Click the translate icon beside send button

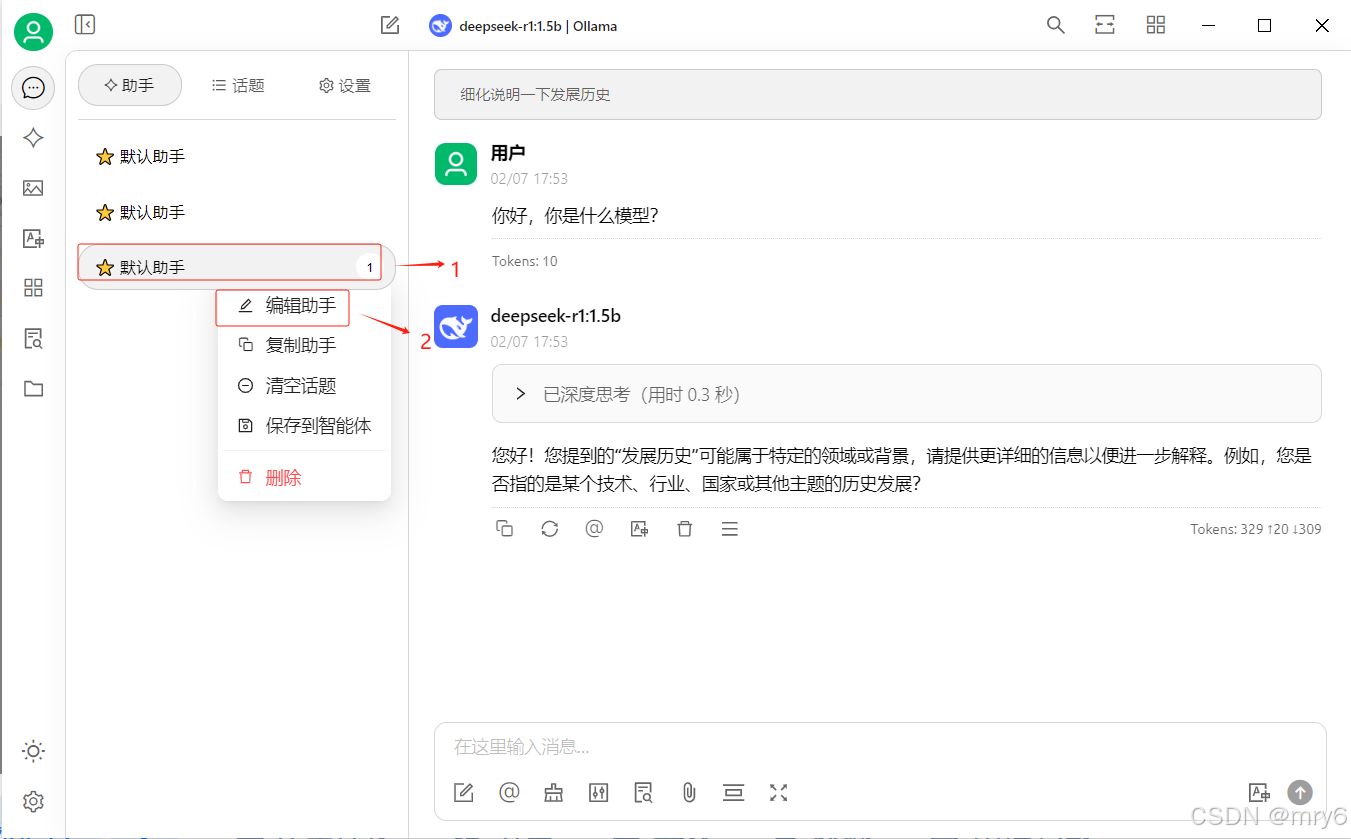click(x=1259, y=793)
